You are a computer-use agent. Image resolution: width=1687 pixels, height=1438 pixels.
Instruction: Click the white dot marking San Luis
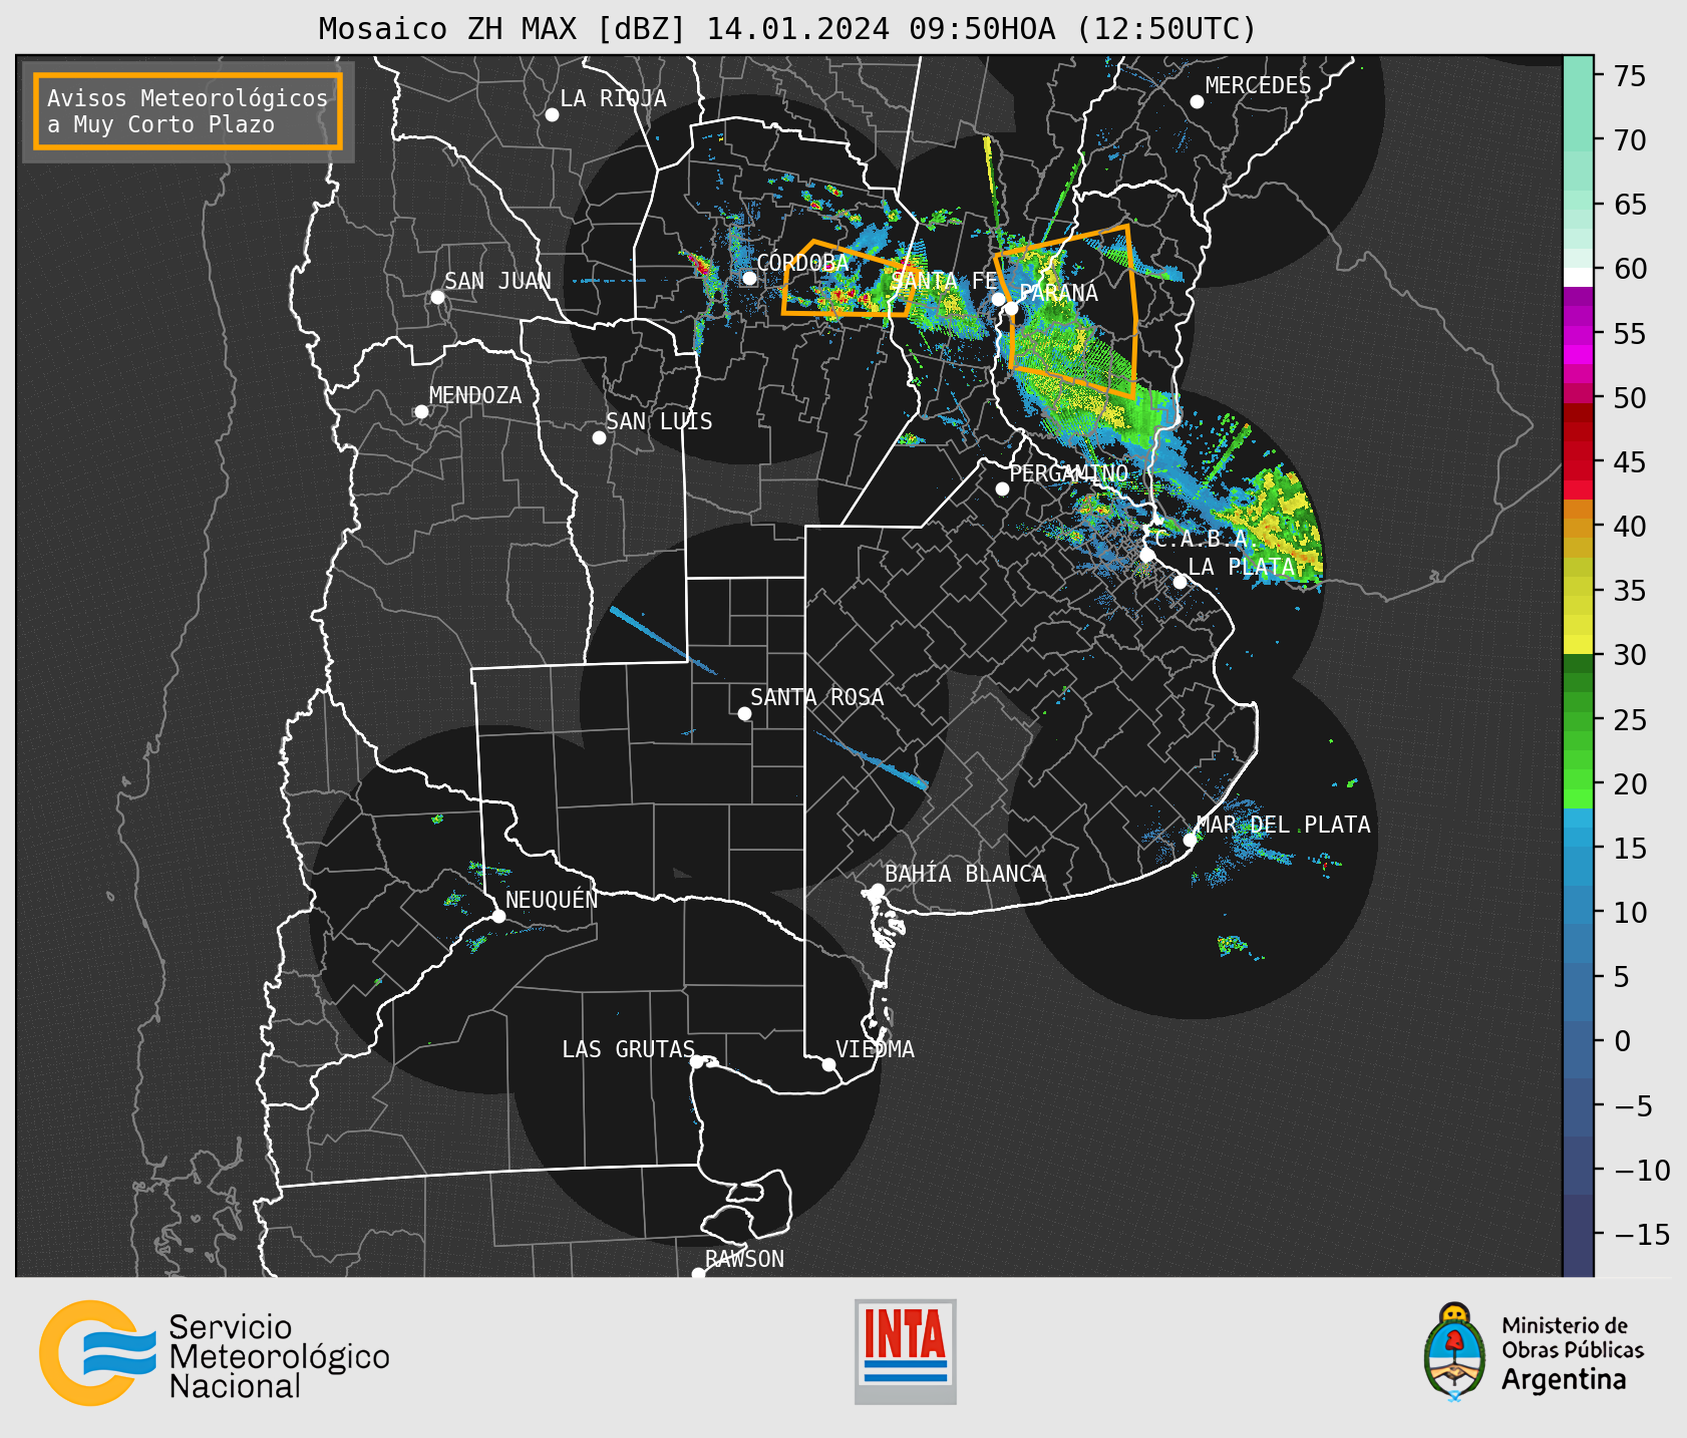click(599, 438)
